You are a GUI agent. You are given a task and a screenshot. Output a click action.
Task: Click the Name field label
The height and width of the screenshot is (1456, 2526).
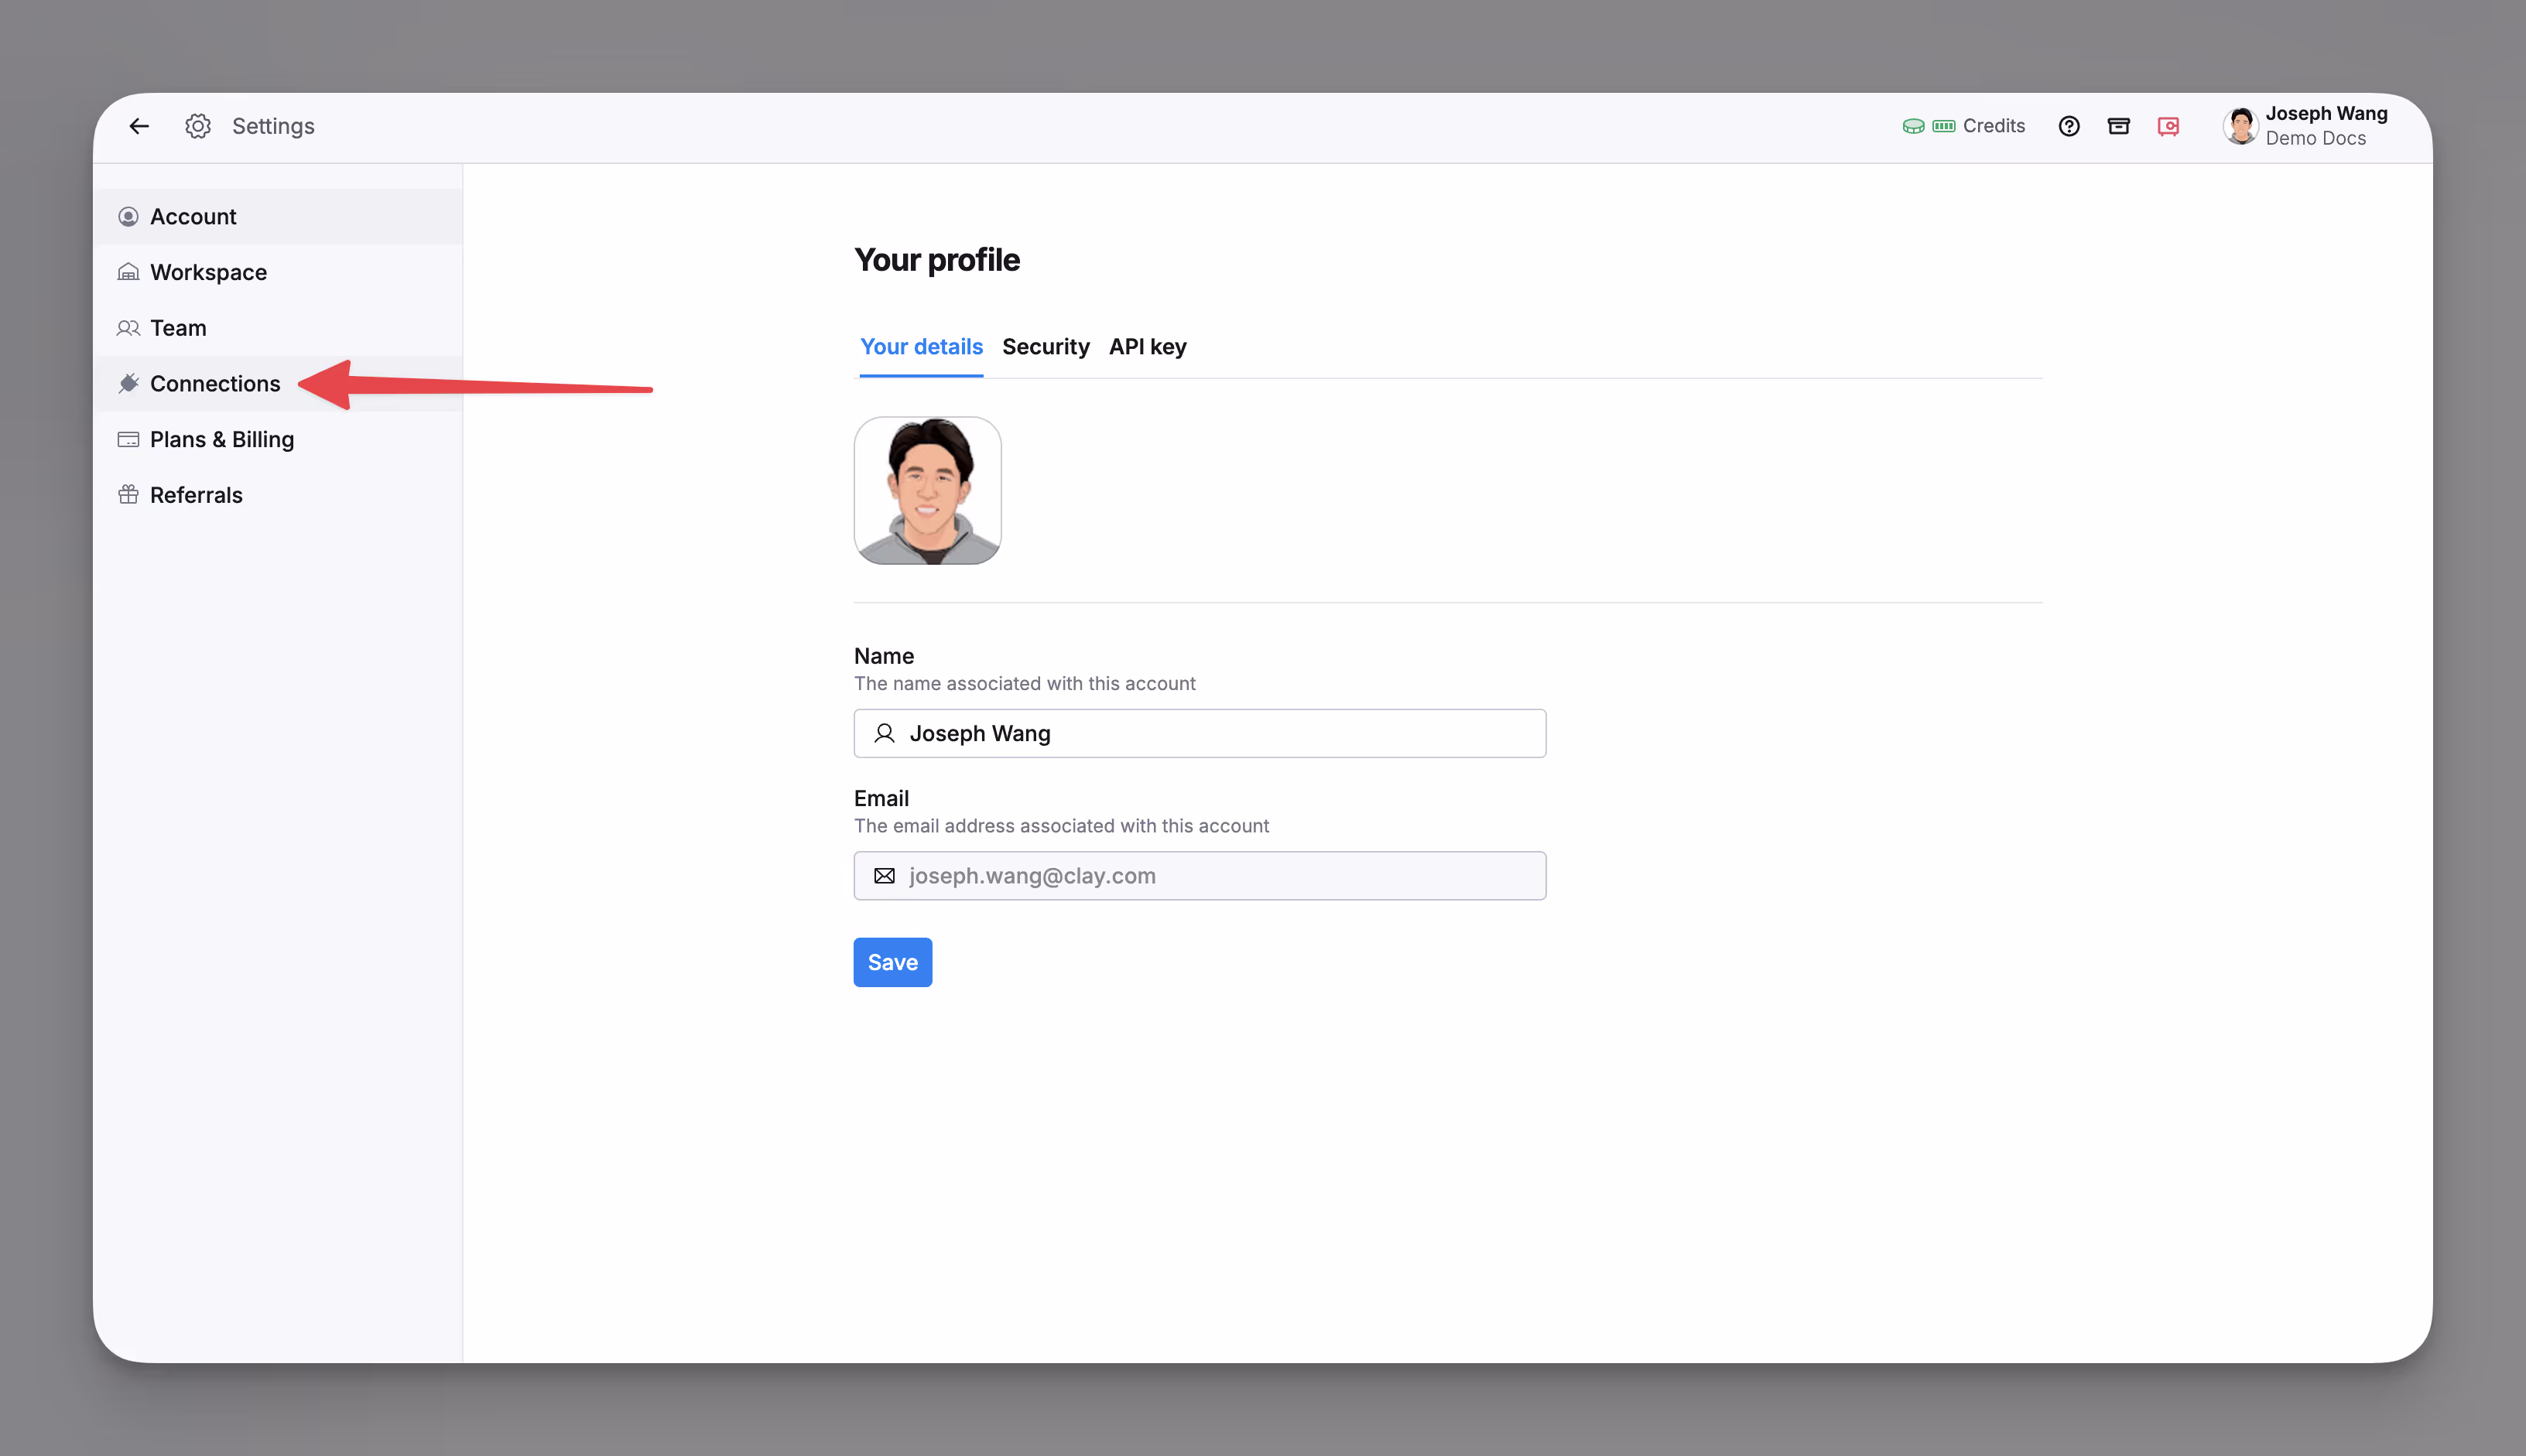884,656
